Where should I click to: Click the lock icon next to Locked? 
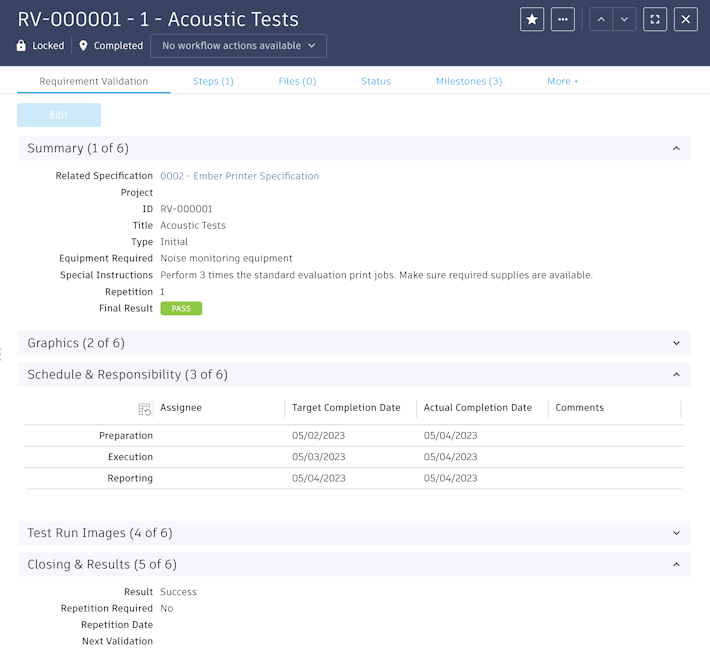[22, 46]
